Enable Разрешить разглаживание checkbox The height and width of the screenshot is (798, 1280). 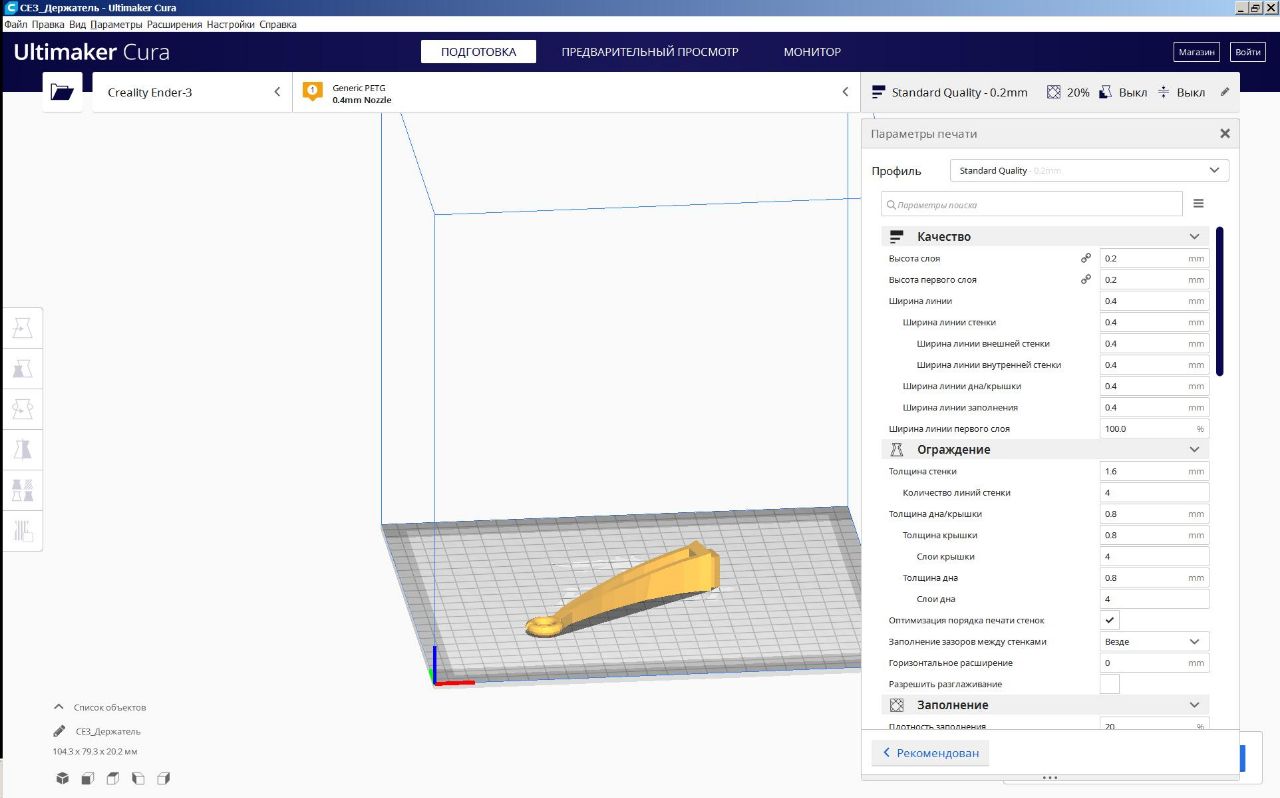click(x=1110, y=684)
